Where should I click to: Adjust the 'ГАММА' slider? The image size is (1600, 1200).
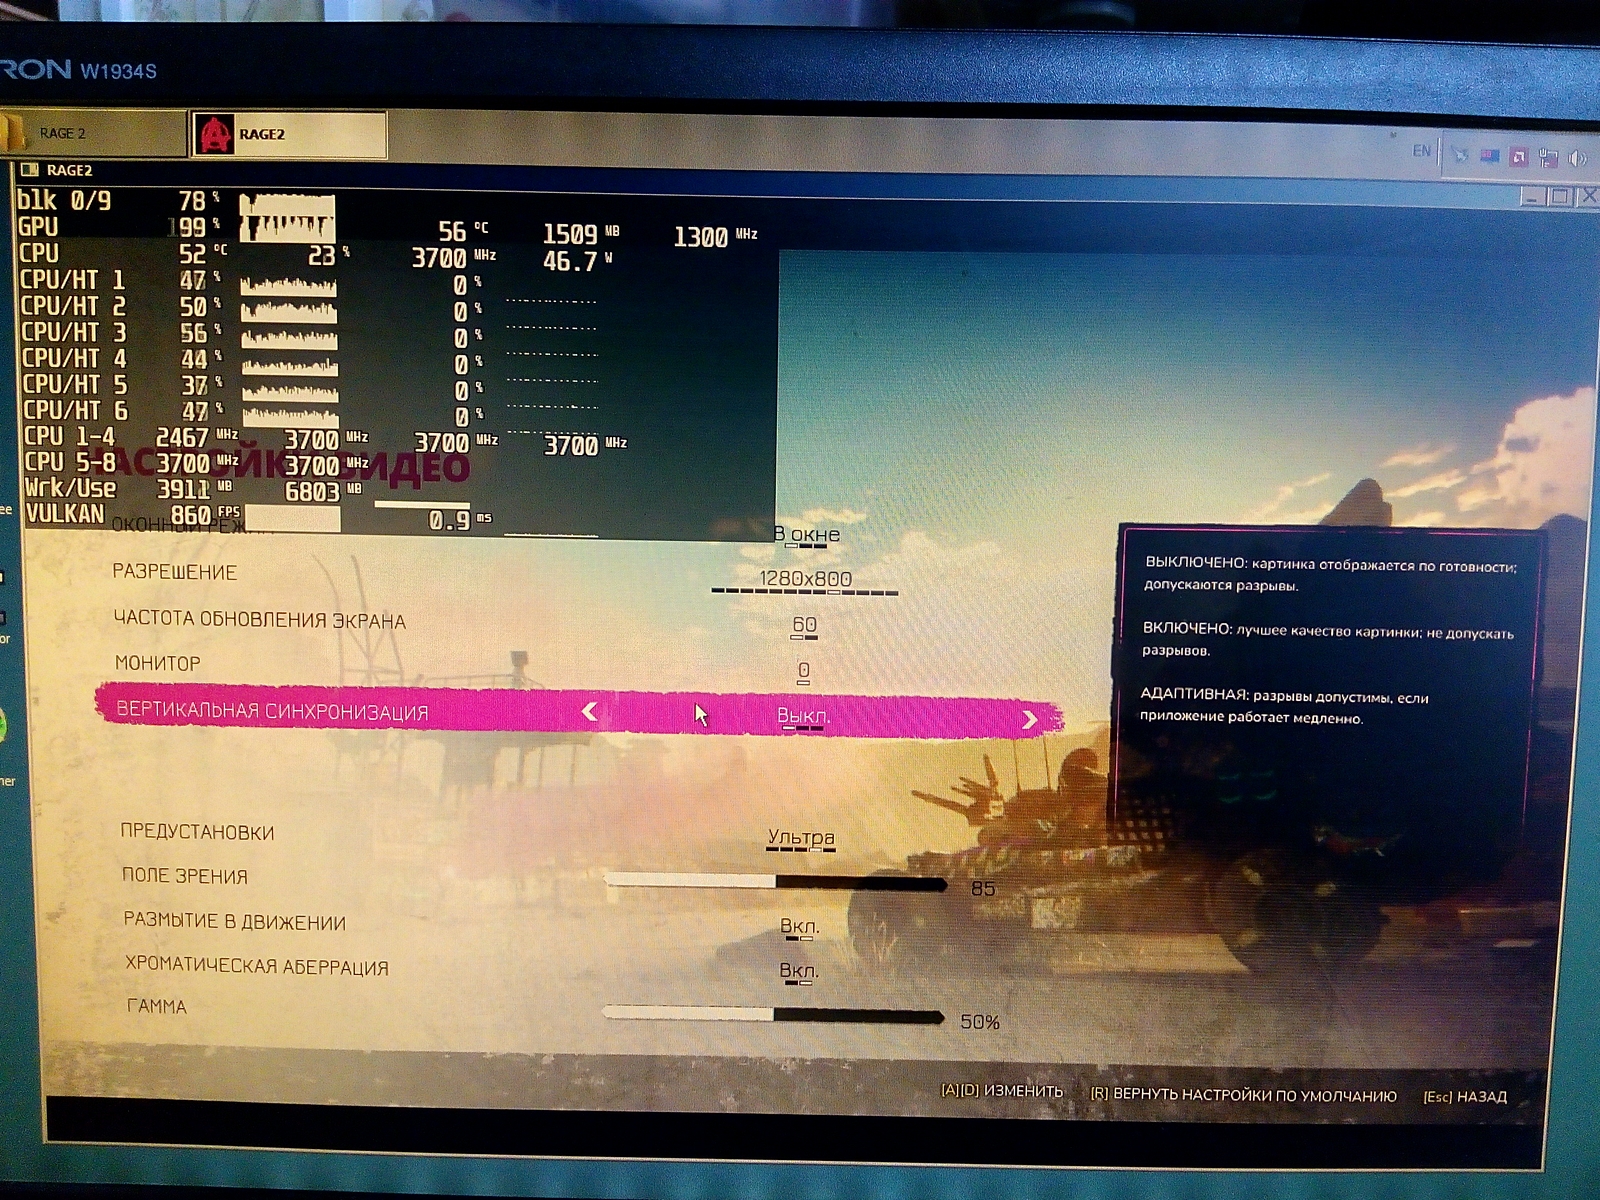[773, 1015]
